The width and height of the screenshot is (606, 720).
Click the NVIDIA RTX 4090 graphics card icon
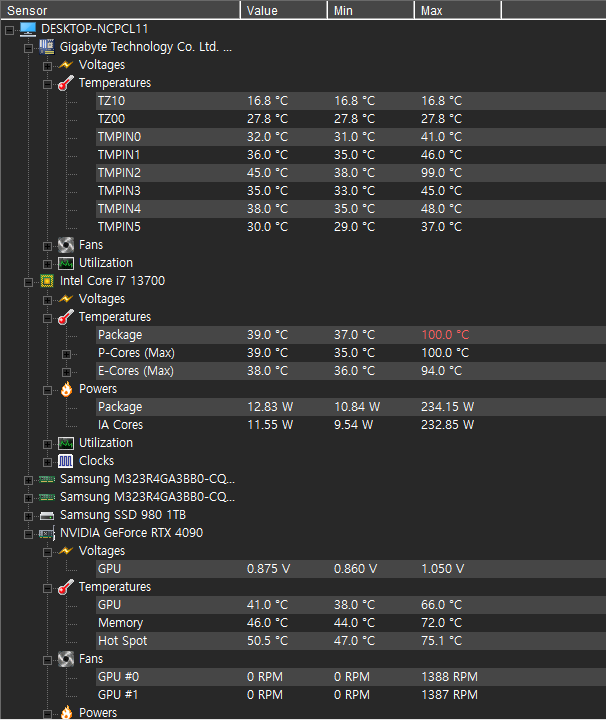point(47,533)
